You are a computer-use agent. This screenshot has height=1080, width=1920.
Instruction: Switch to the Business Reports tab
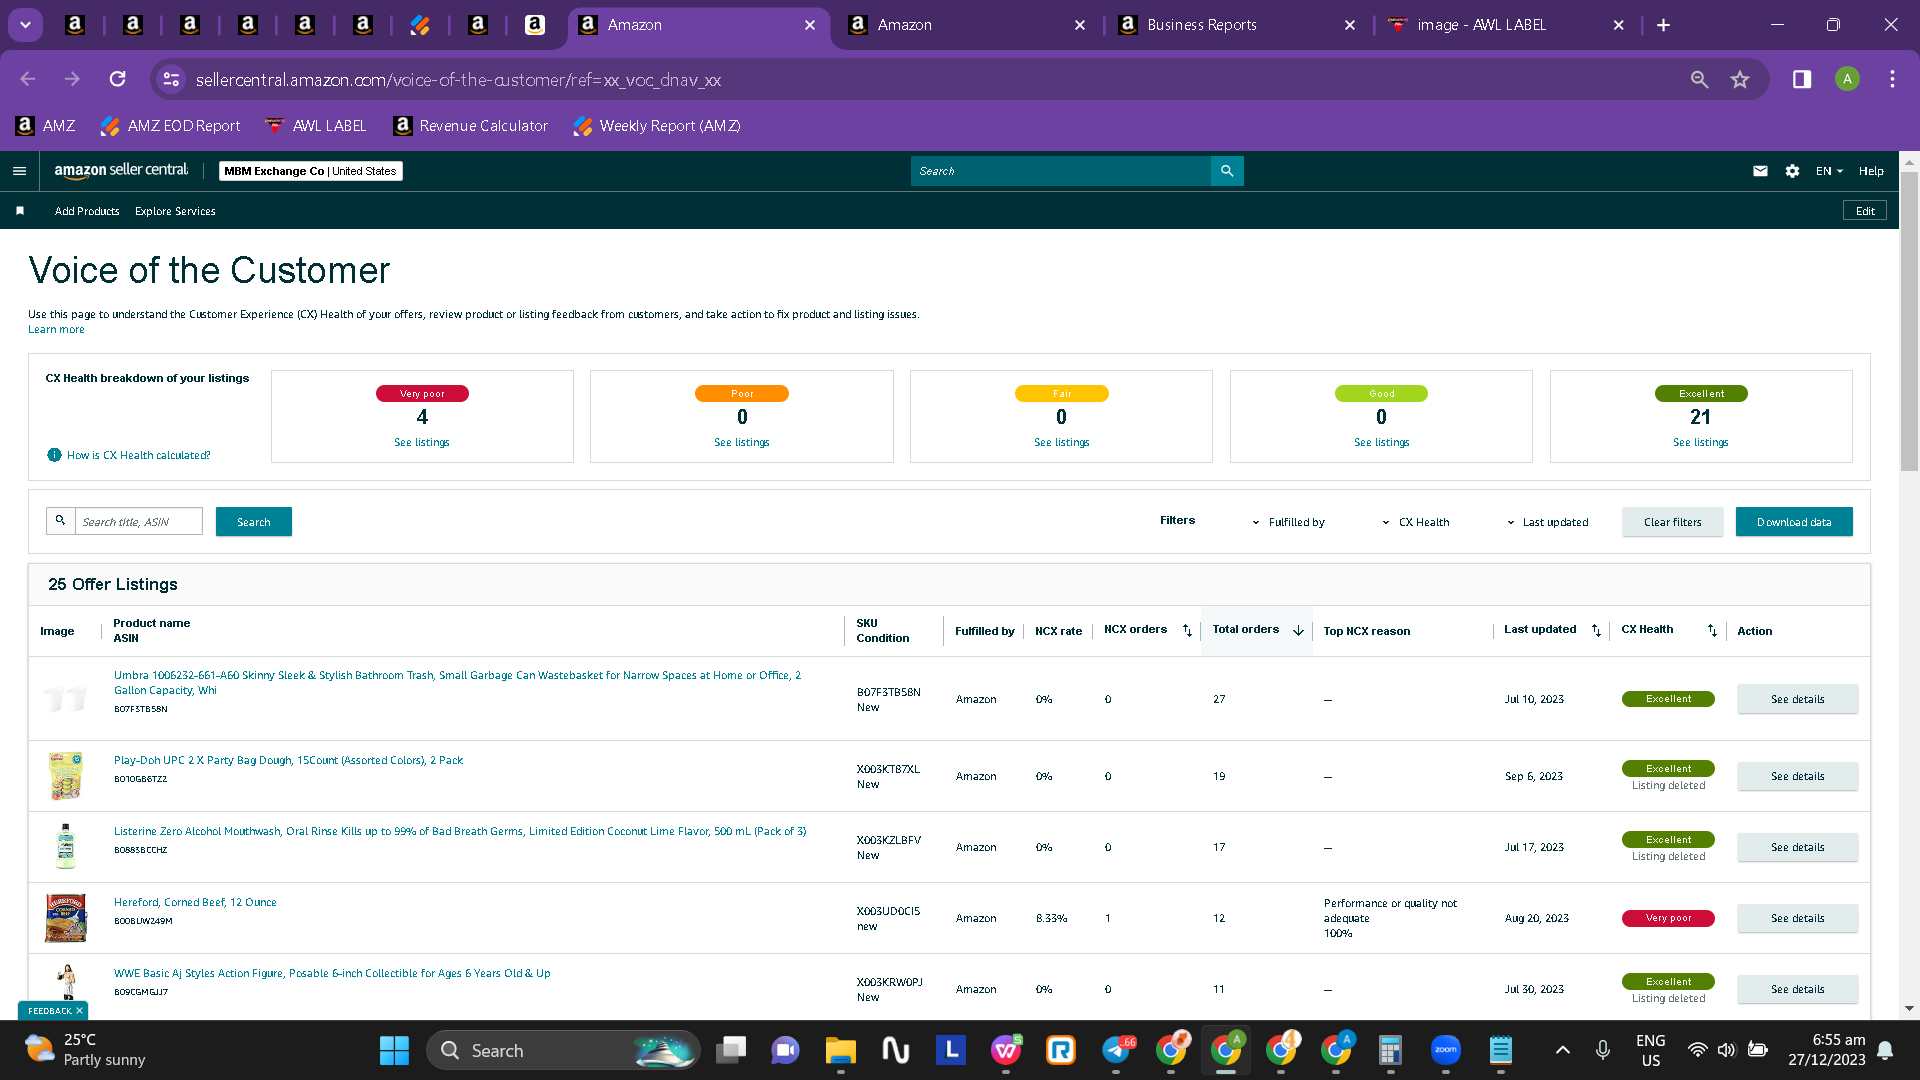[1237, 25]
